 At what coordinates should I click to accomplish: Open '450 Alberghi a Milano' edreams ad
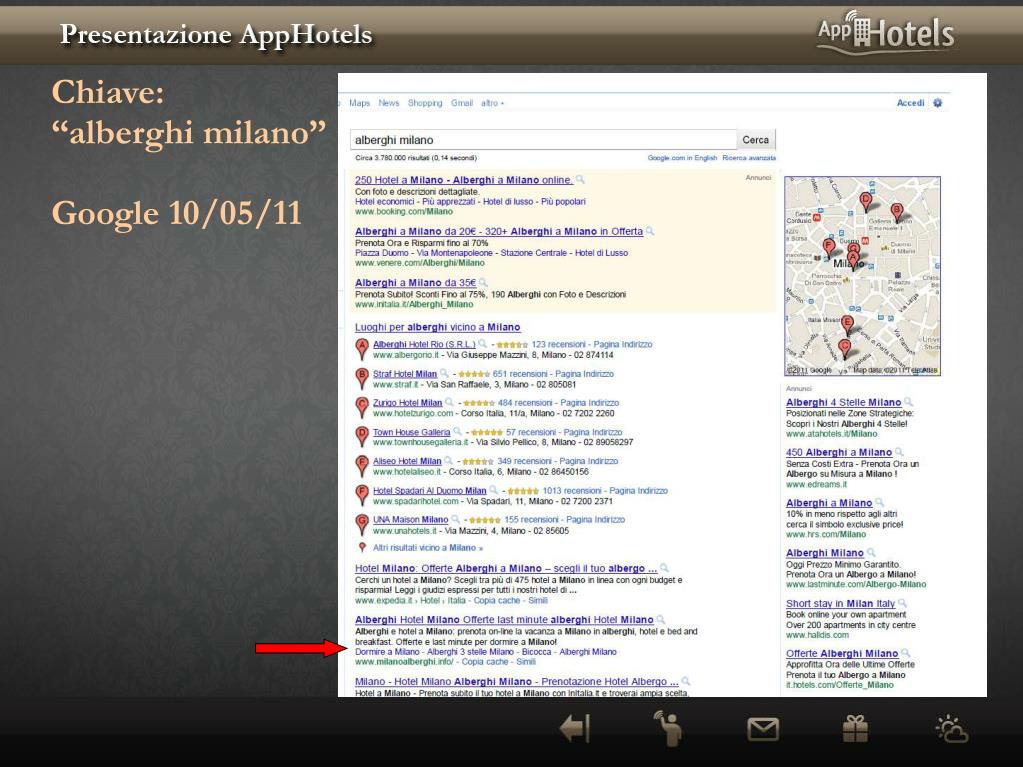pos(839,452)
